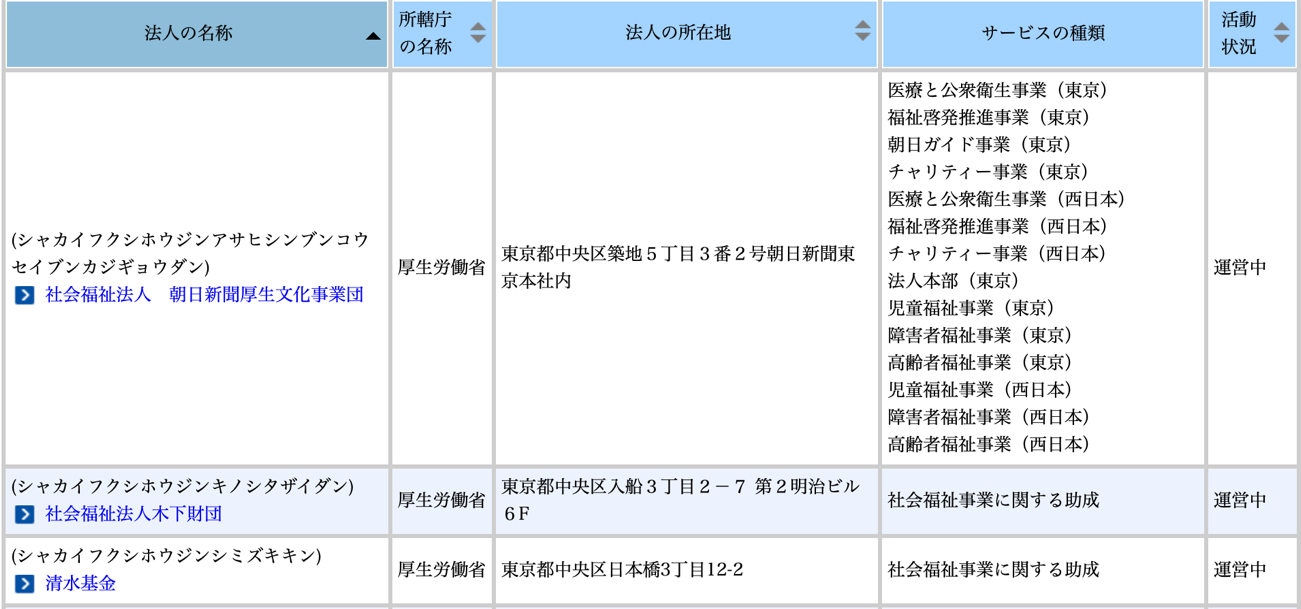
Task: Click 運営中 status in 清水基金 row
Action: 1240,570
